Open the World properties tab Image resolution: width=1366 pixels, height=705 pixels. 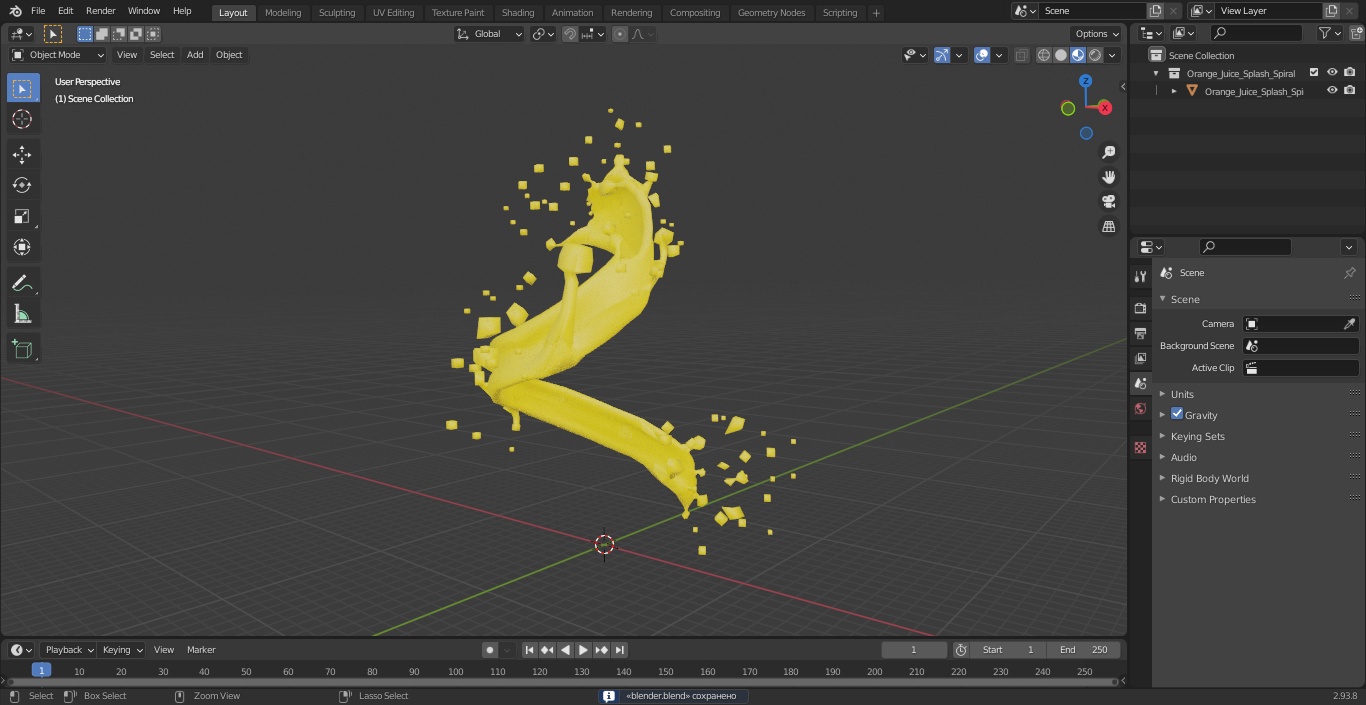1140,409
